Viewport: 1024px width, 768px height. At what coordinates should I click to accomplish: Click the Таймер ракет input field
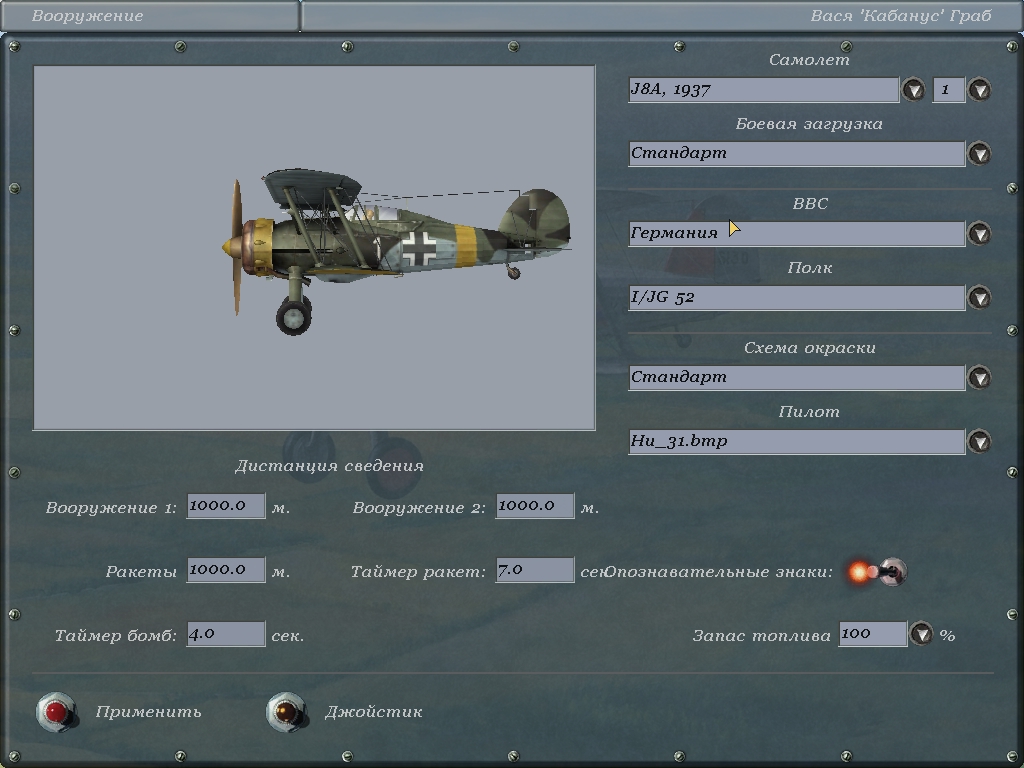(535, 570)
